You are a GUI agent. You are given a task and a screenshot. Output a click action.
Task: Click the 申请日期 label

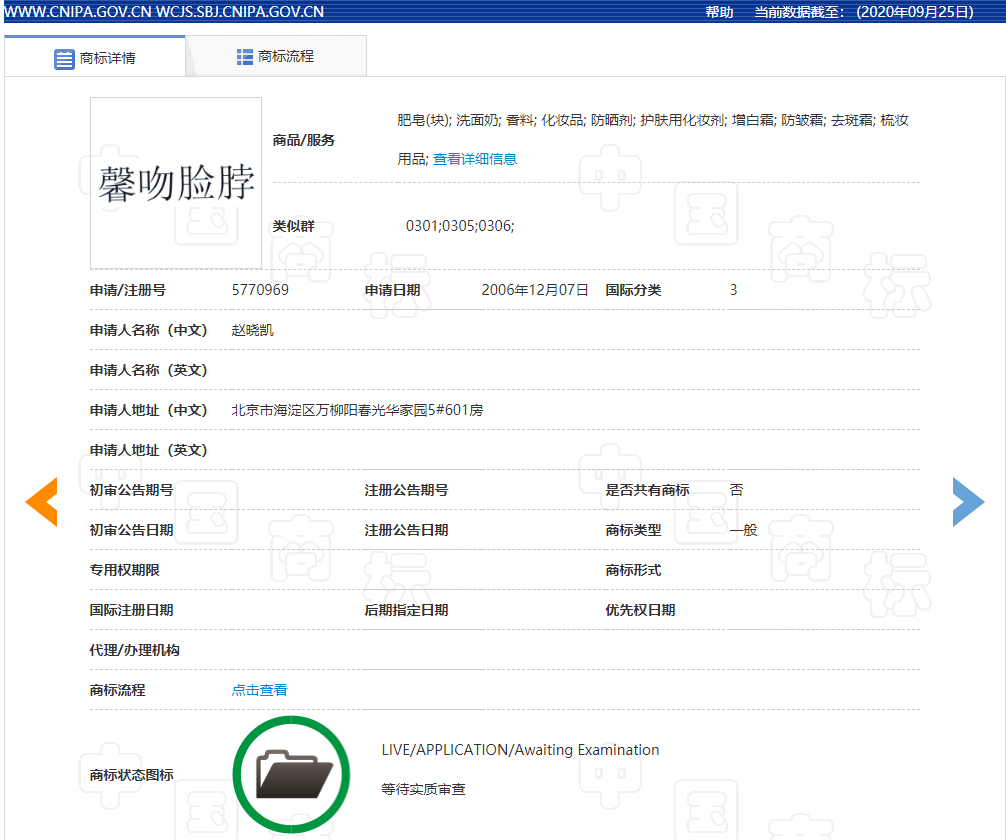tap(393, 290)
